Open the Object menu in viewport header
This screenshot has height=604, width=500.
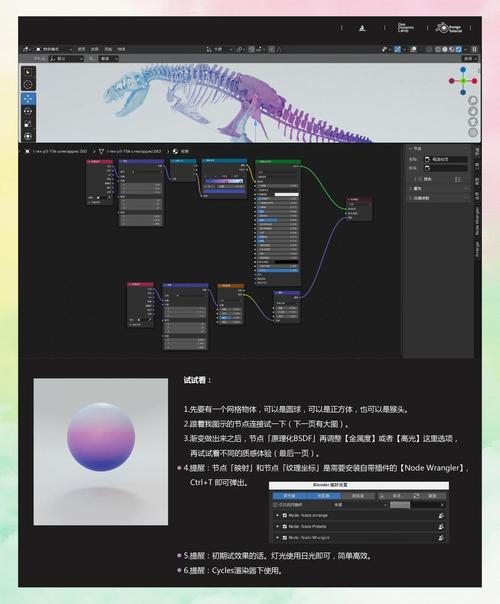121,49
